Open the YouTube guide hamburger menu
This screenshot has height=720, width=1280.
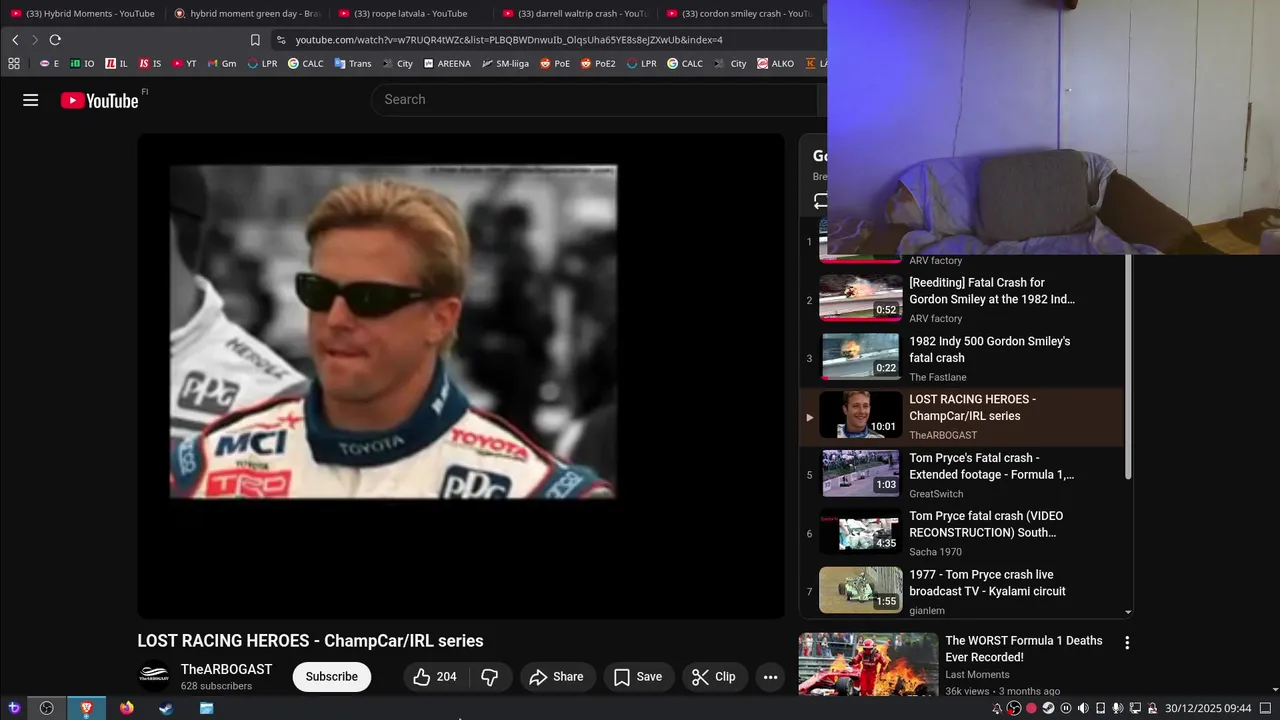[31, 100]
